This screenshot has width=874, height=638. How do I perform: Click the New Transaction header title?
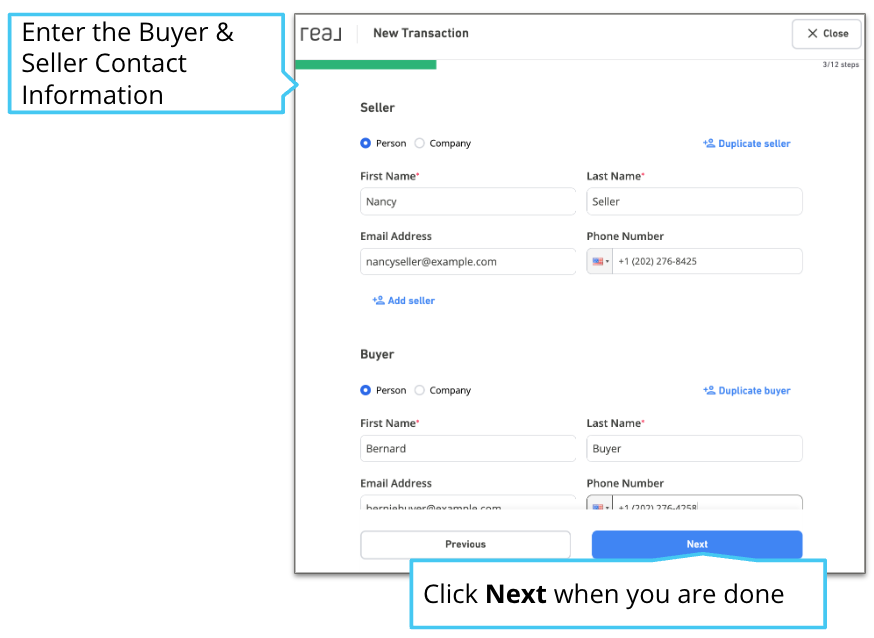[x=420, y=32]
